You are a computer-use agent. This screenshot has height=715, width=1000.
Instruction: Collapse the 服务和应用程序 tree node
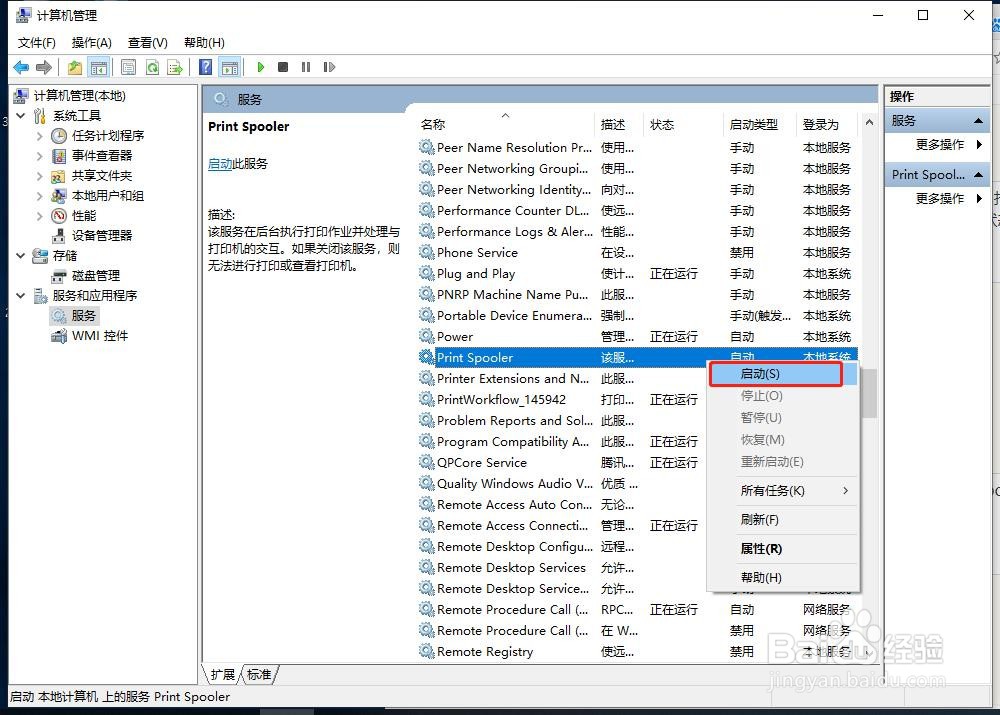pyautogui.click(x=20, y=295)
